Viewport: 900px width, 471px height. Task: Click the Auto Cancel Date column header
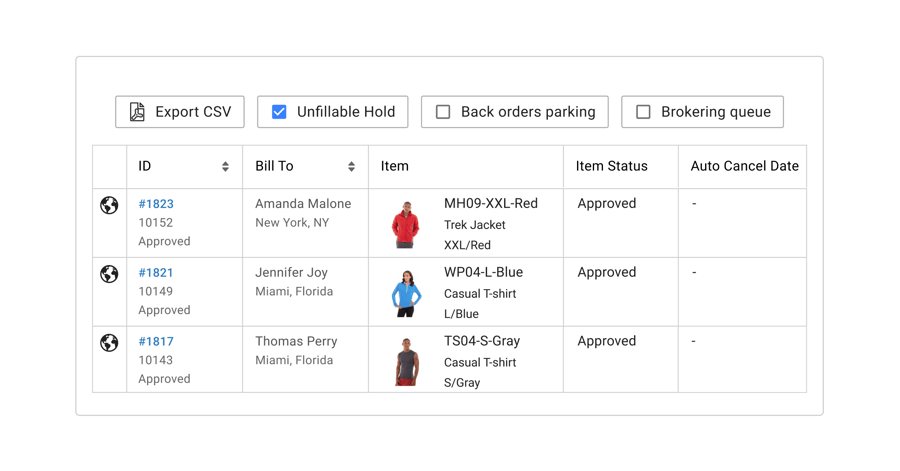744,167
